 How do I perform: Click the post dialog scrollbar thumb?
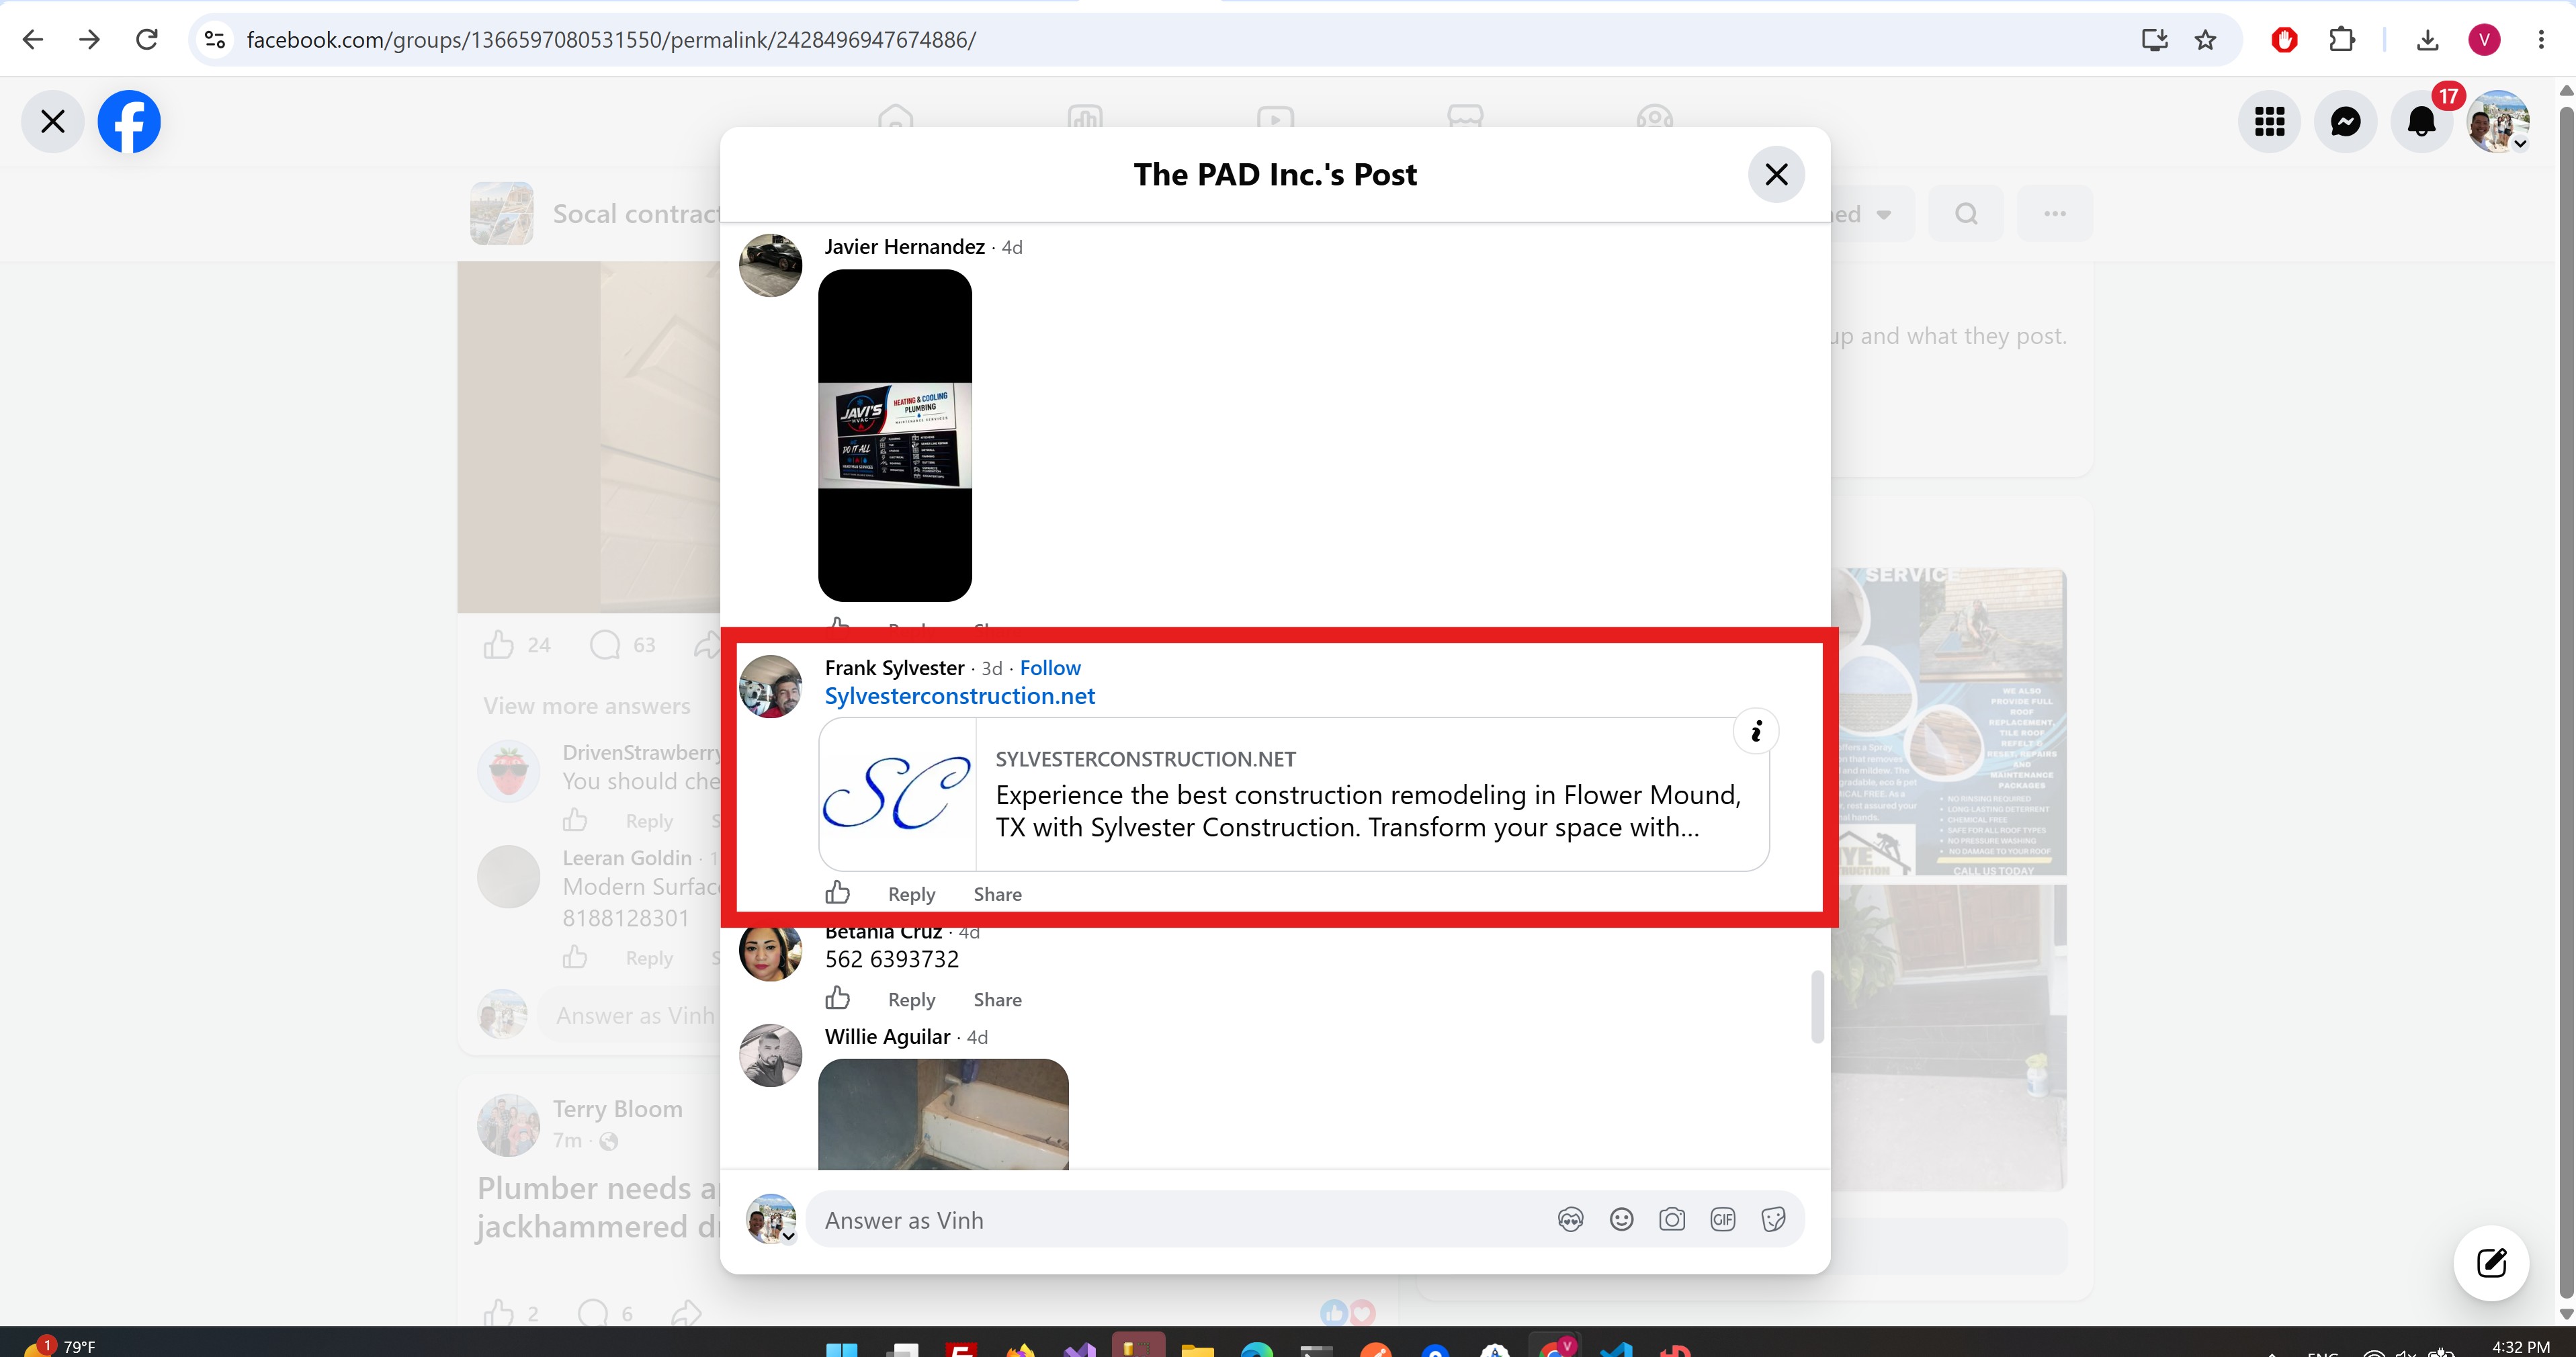pos(1817,1006)
